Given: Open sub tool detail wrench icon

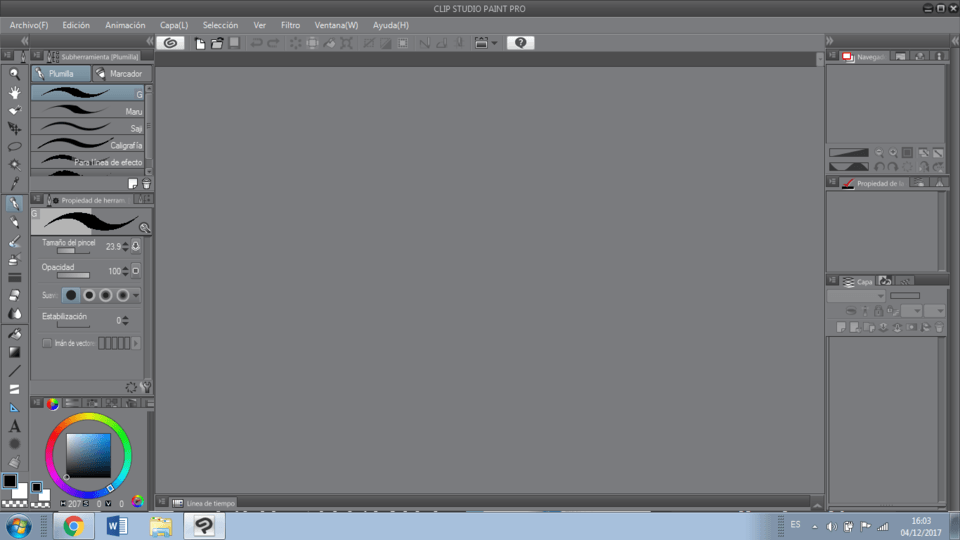Looking at the screenshot, I should [146, 387].
